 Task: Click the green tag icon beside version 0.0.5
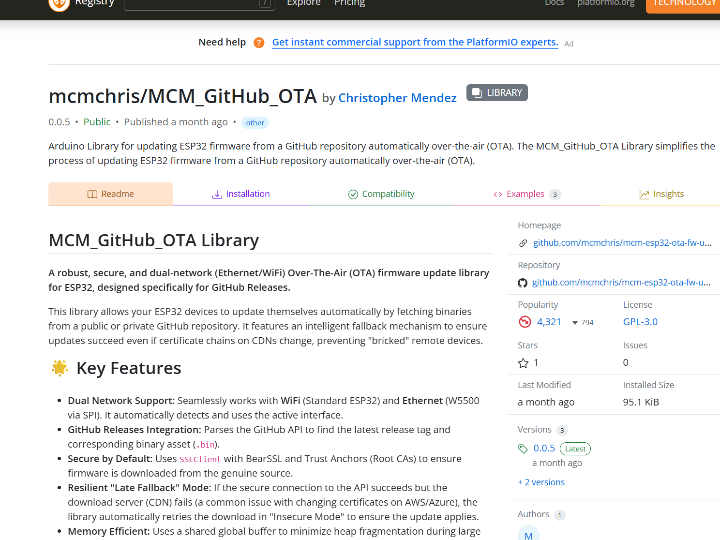[x=523, y=449]
